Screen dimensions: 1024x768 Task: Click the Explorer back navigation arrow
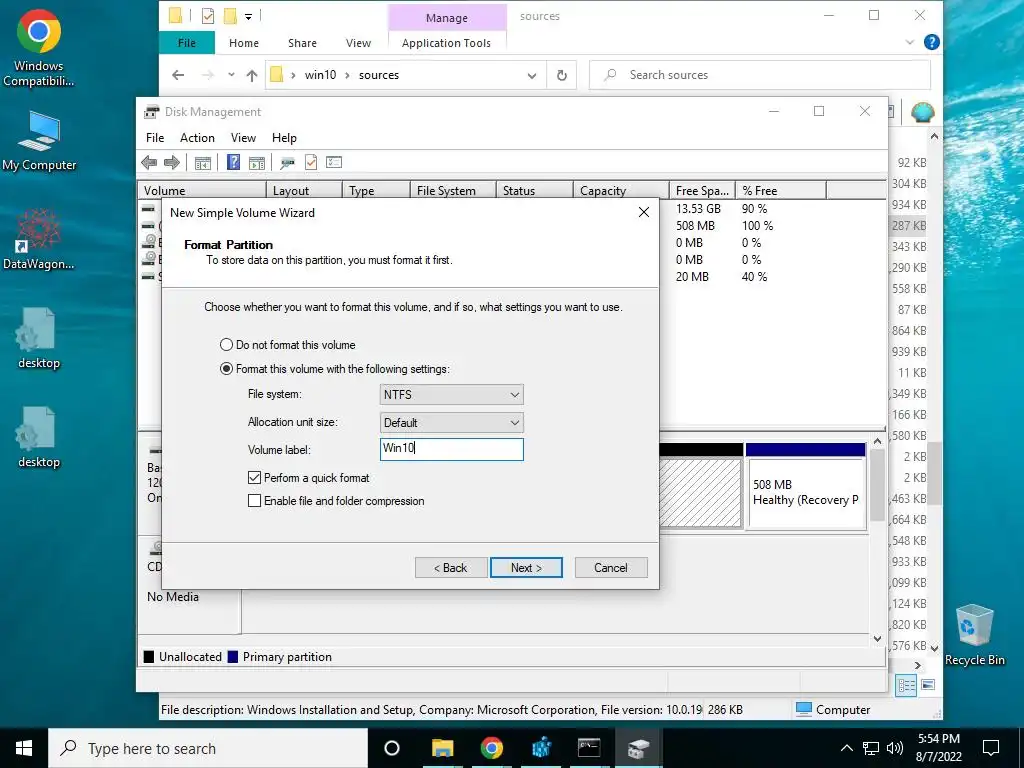[x=178, y=75]
